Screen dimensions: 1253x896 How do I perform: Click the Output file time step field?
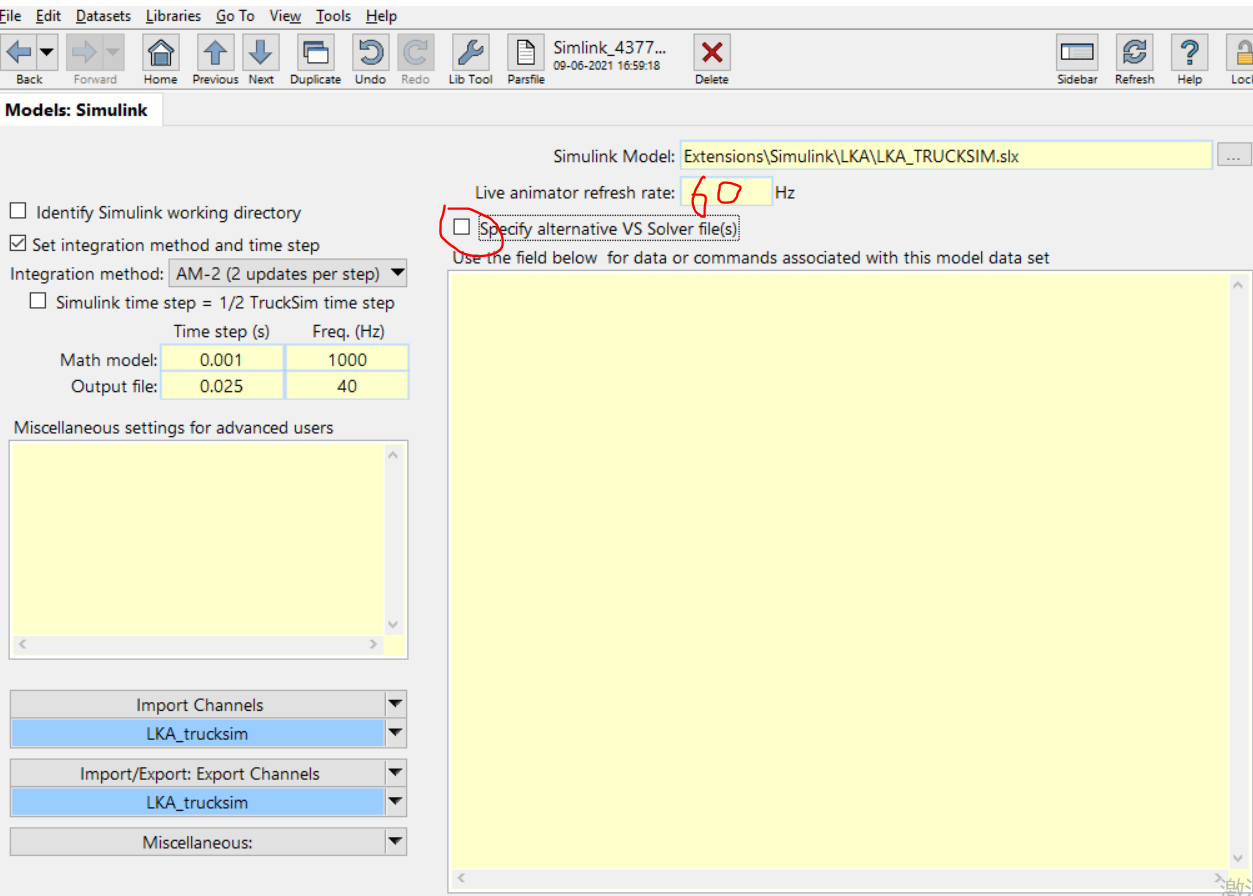click(223, 386)
